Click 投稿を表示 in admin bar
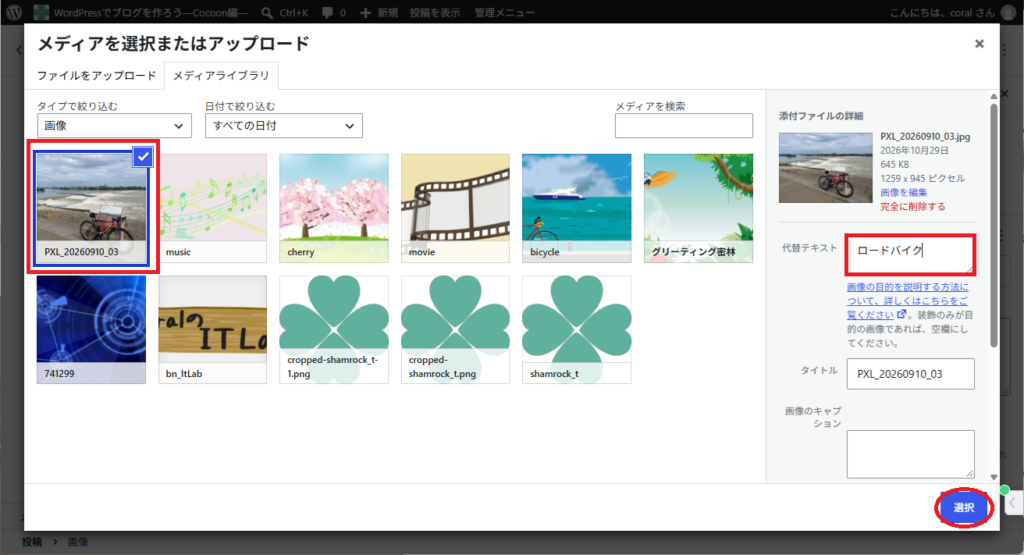This screenshot has width=1024, height=555. (435, 12)
